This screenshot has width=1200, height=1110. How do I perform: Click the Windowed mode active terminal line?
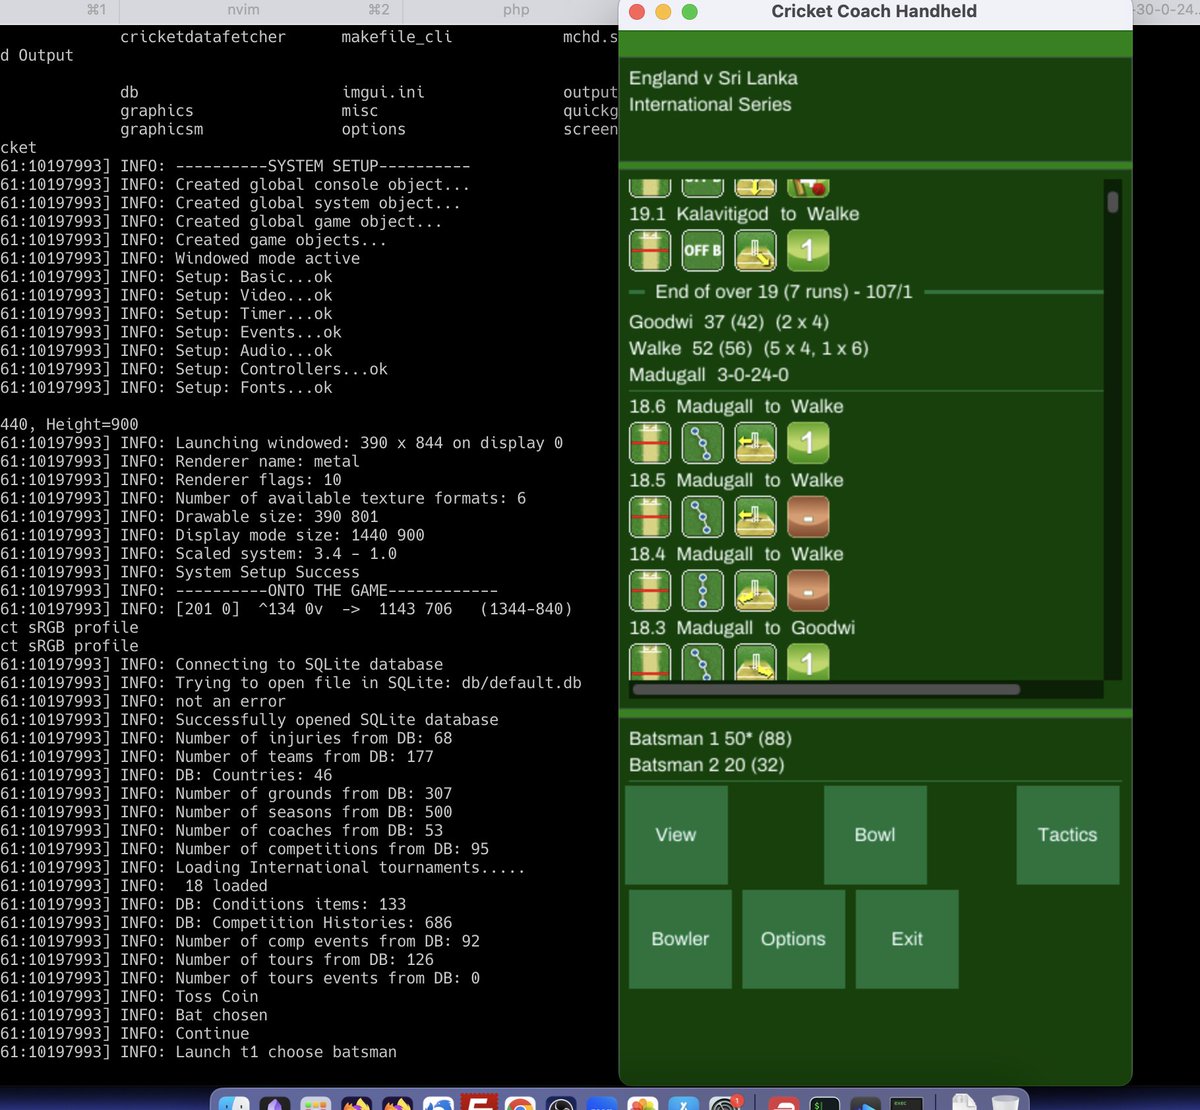[x=180, y=258]
